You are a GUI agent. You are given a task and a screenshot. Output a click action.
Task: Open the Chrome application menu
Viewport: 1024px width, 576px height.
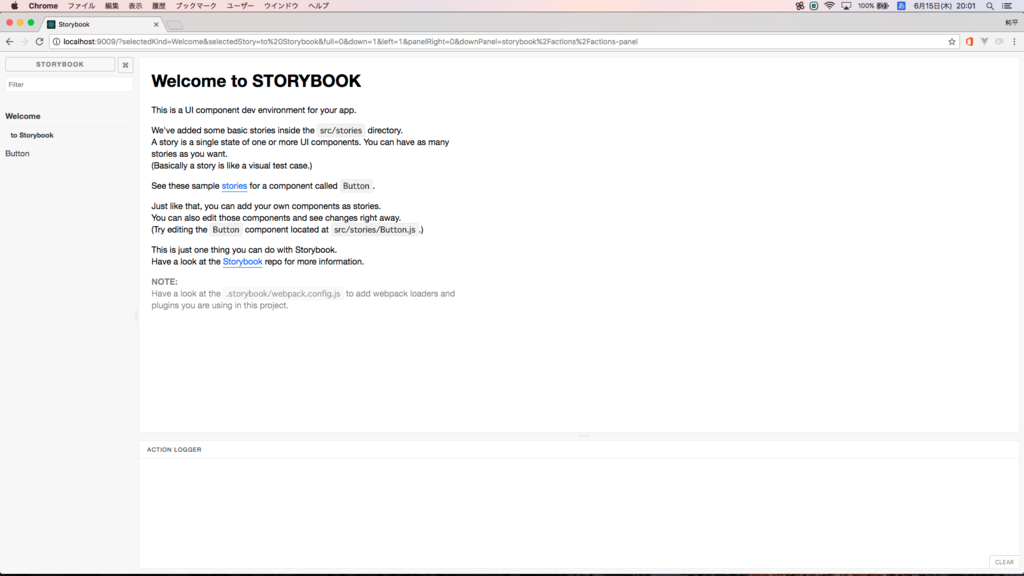[43, 6]
